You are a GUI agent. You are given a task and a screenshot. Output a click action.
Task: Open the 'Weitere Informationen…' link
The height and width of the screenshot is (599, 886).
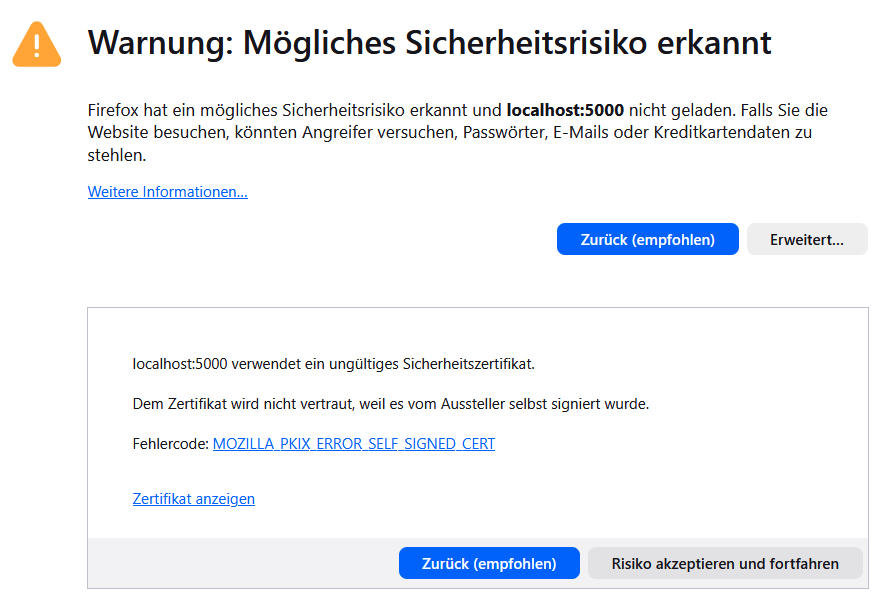point(167,192)
